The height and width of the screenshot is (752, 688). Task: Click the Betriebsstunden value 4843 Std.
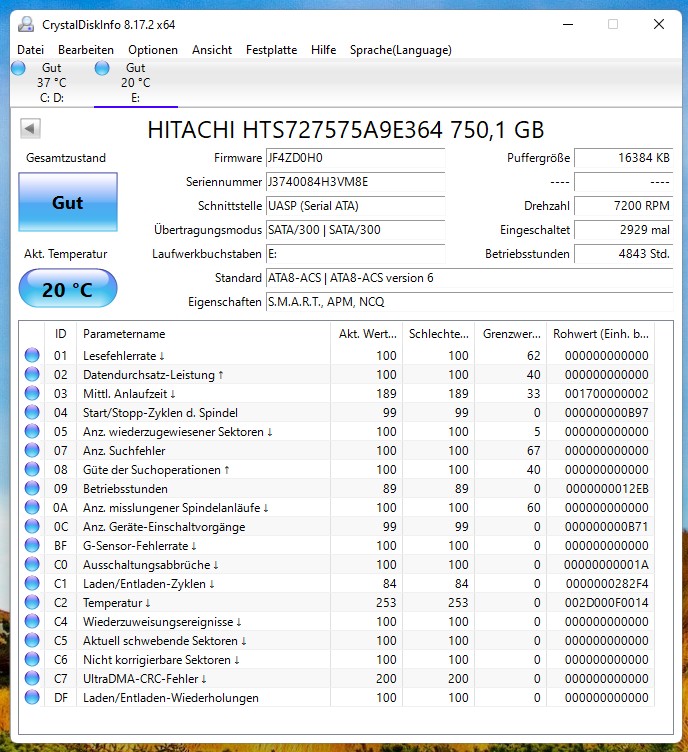click(623, 254)
